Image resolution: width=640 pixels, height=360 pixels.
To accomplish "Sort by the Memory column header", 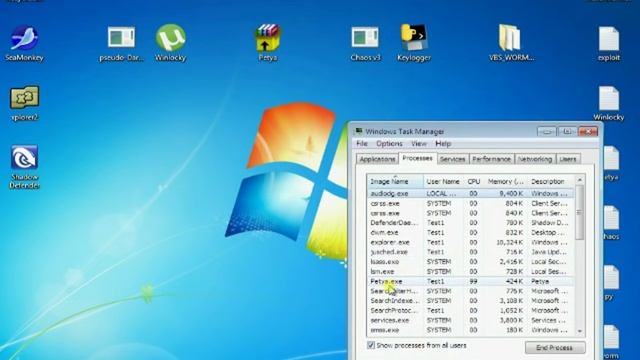I will 505,181.
